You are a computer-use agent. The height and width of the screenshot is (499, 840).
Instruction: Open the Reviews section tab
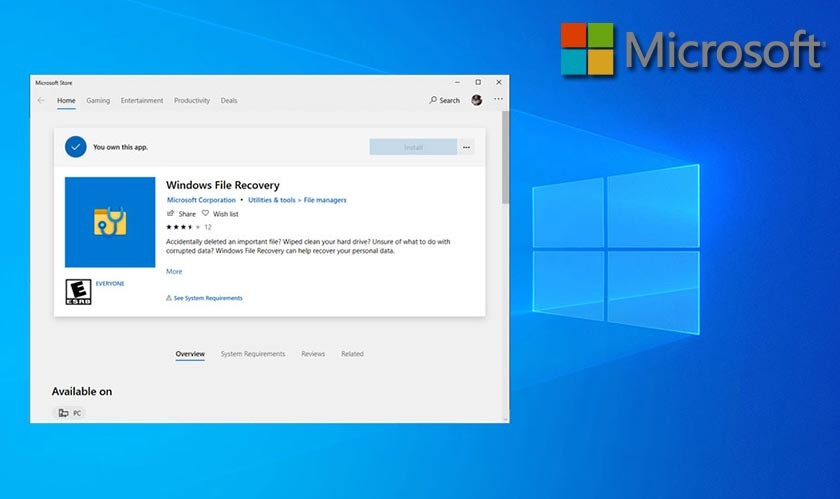[x=313, y=354]
